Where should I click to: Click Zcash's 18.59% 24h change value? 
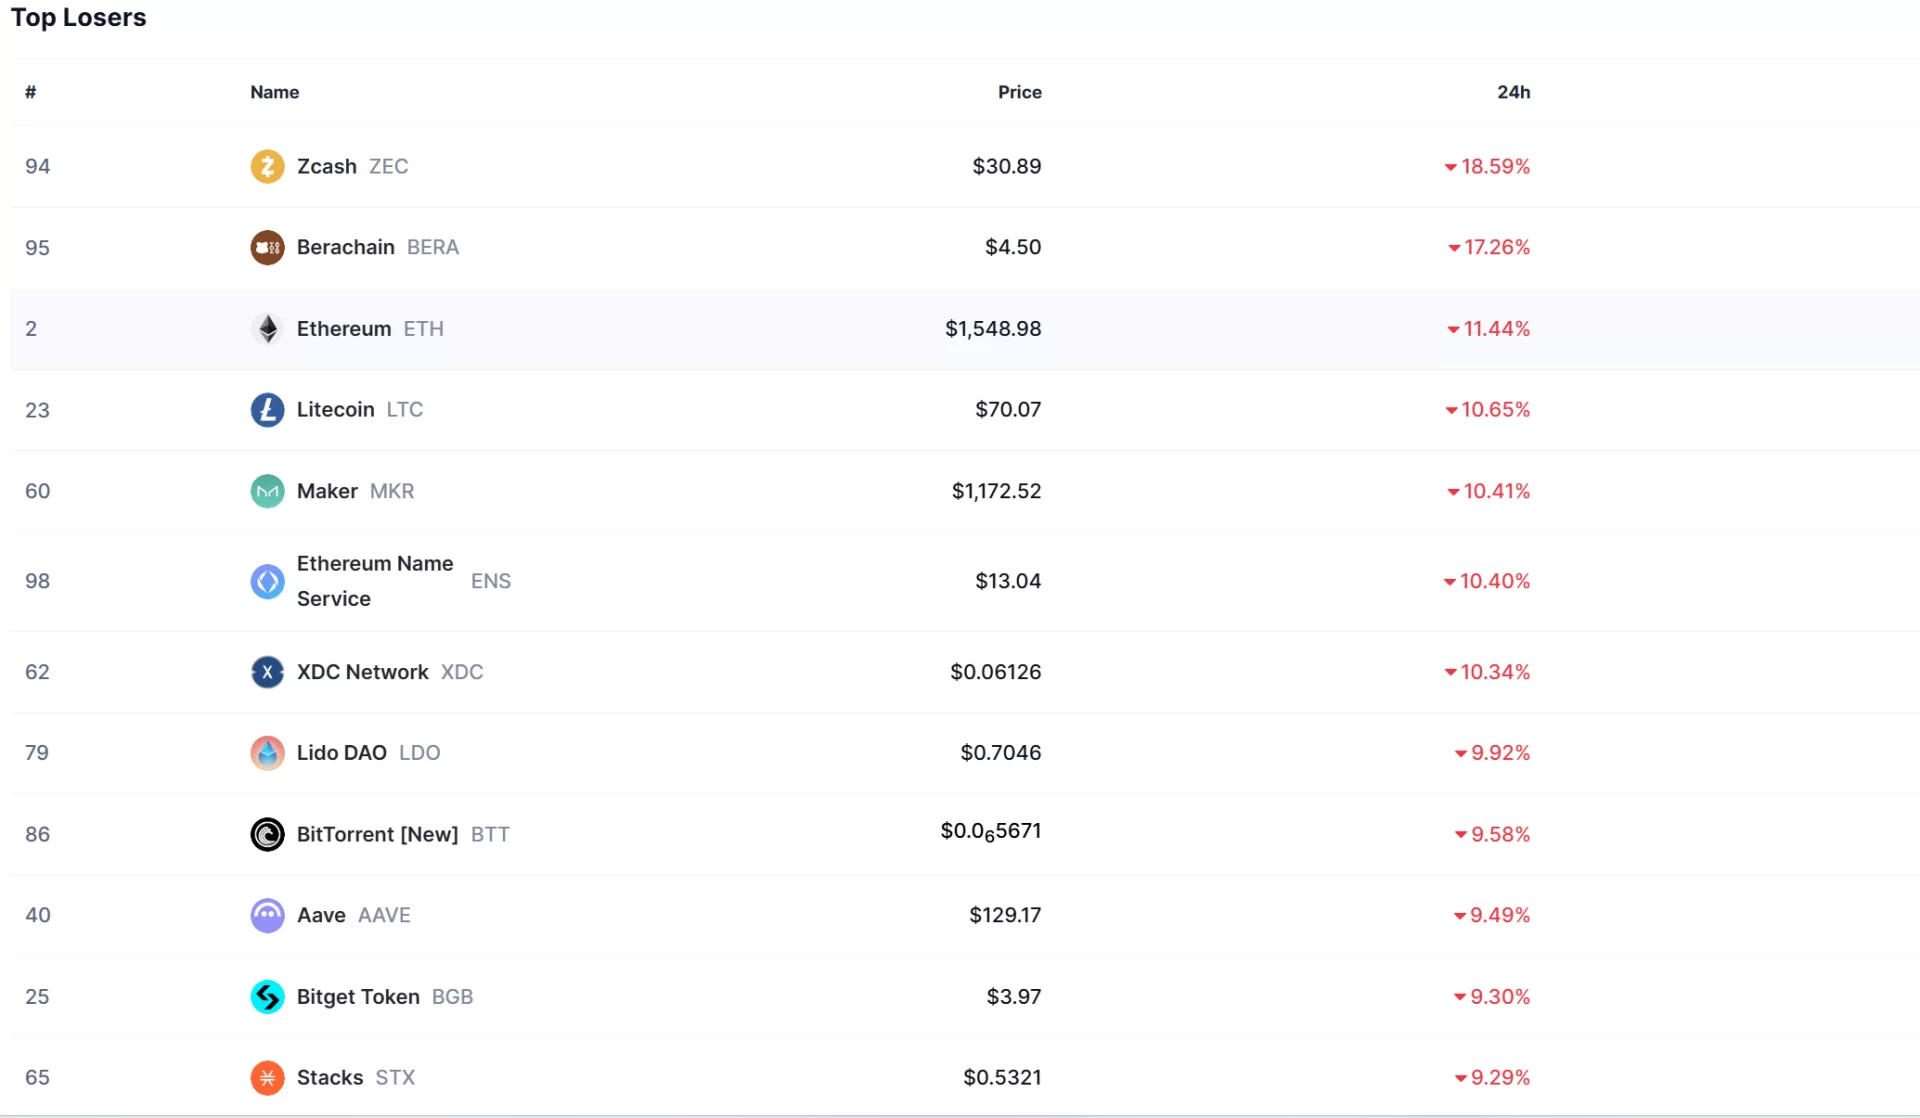(x=1494, y=166)
